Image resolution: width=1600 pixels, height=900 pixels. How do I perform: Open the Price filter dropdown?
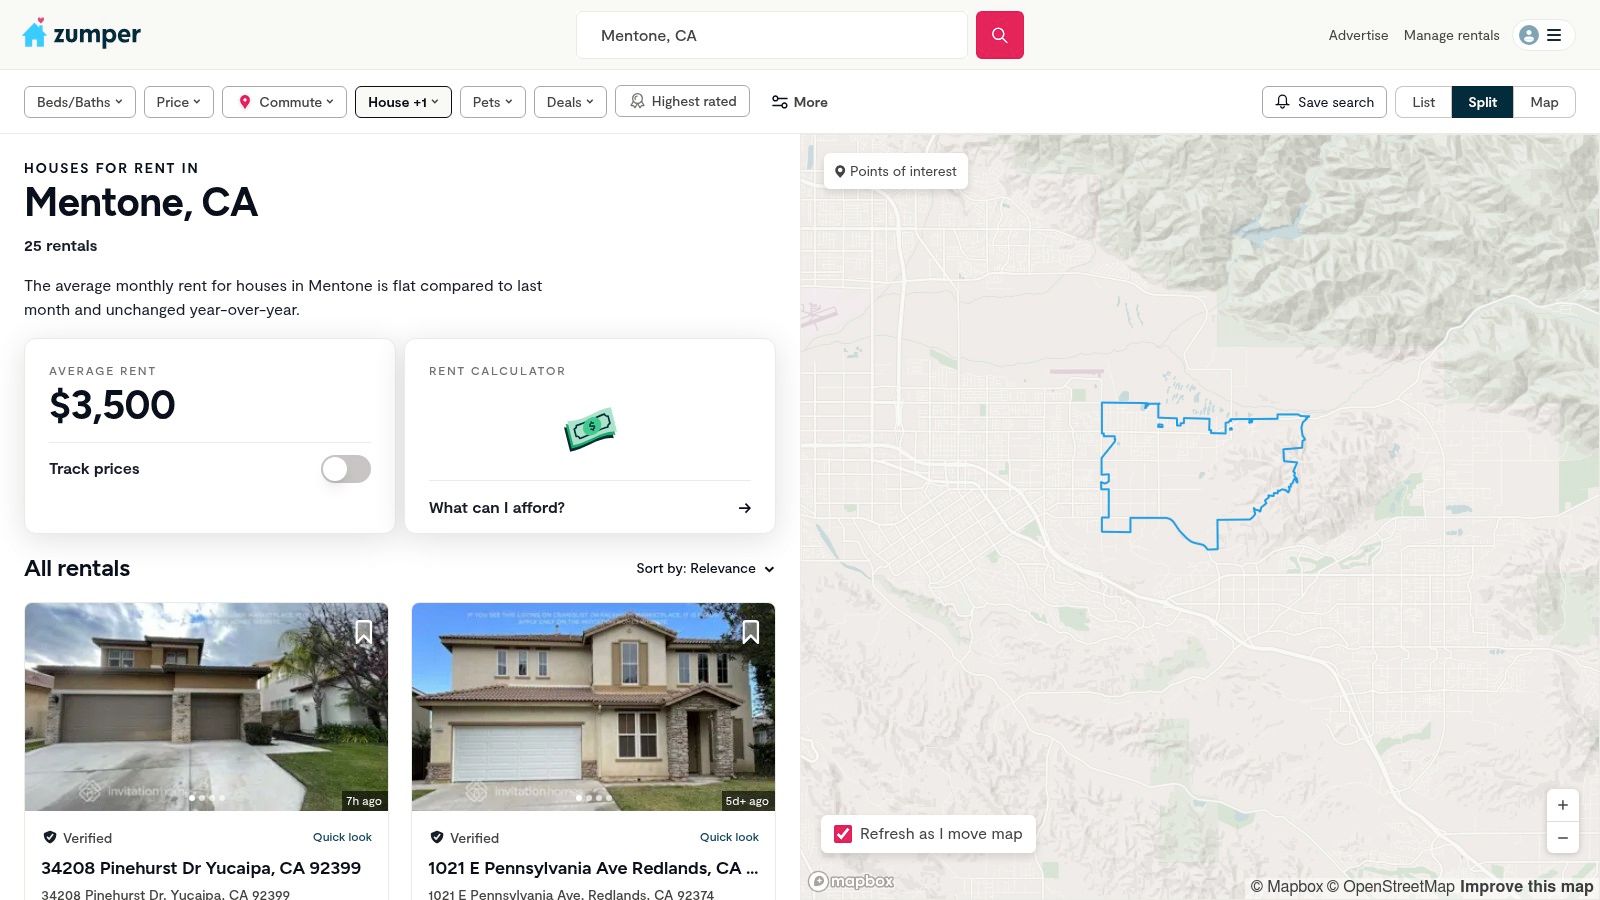(178, 102)
